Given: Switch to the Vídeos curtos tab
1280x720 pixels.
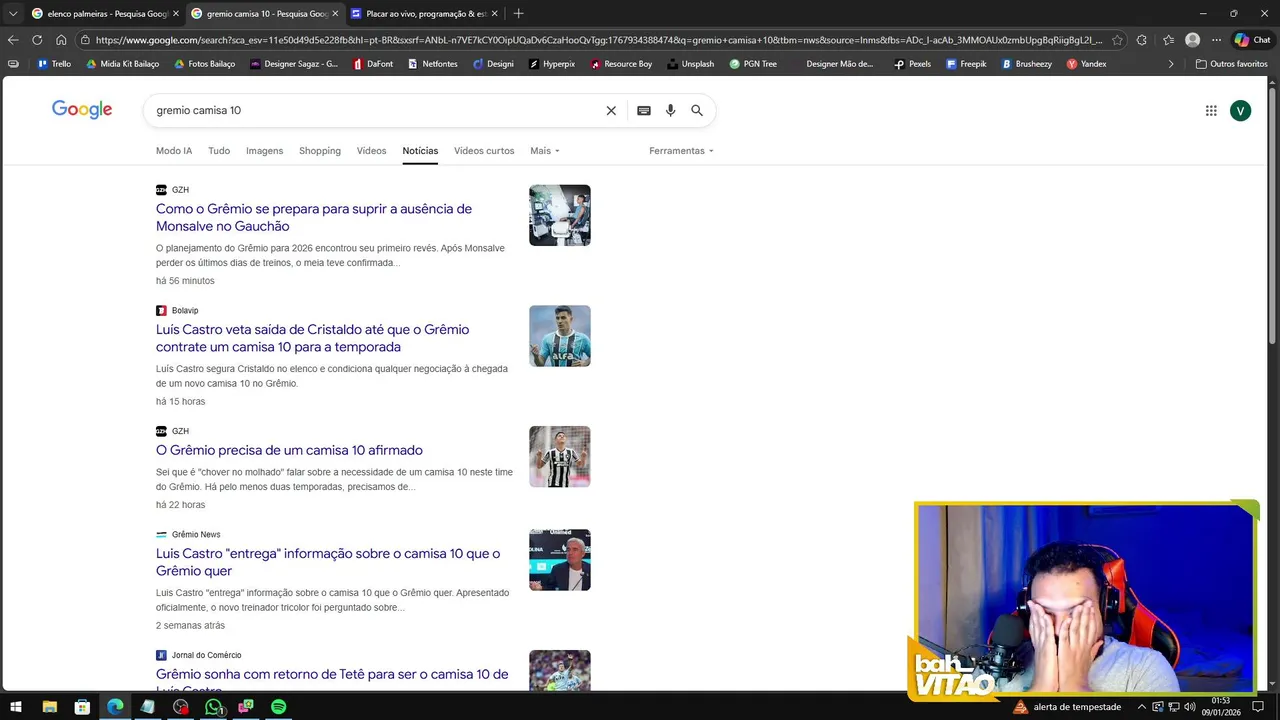Looking at the screenshot, I should tap(484, 151).
